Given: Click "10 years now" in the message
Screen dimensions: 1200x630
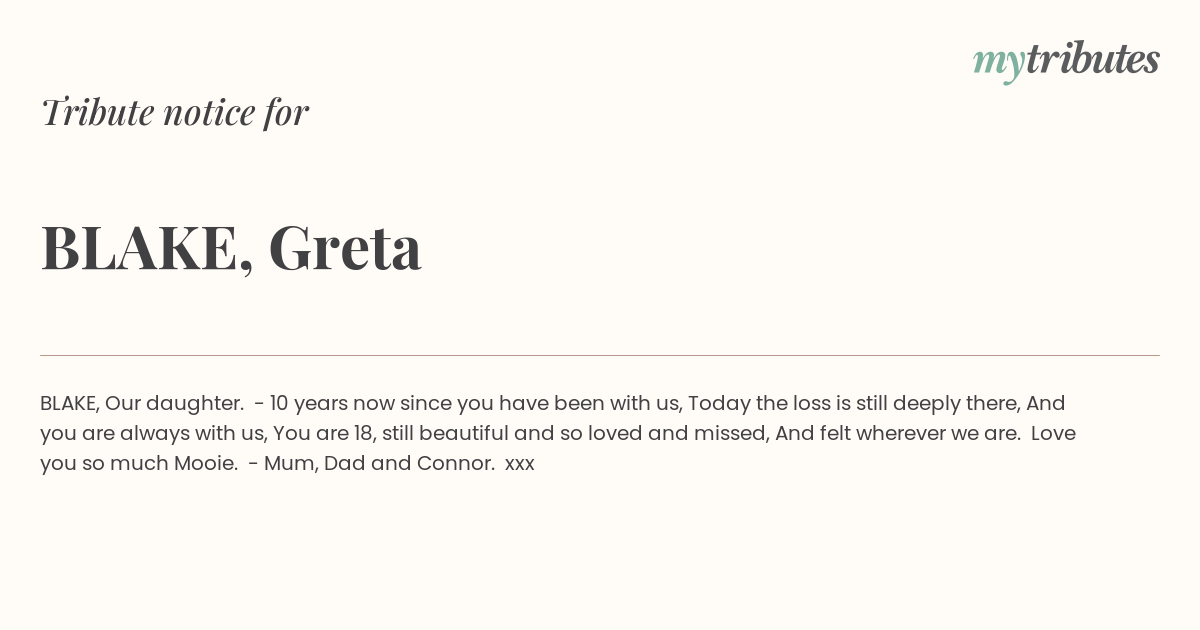Looking at the screenshot, I should (332, 404).
